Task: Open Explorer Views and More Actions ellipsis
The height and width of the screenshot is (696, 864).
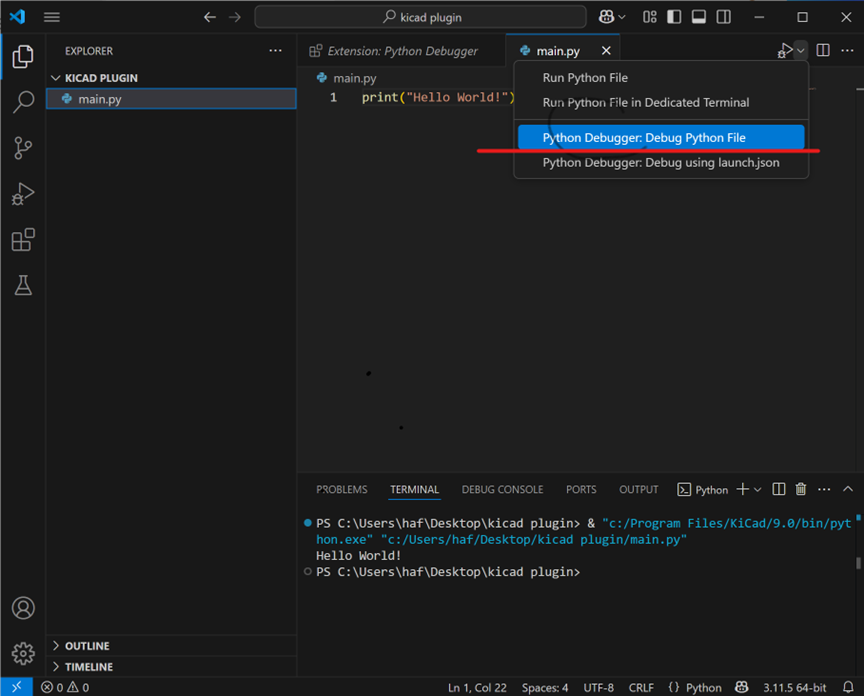Action: click(x=276, y=51)
